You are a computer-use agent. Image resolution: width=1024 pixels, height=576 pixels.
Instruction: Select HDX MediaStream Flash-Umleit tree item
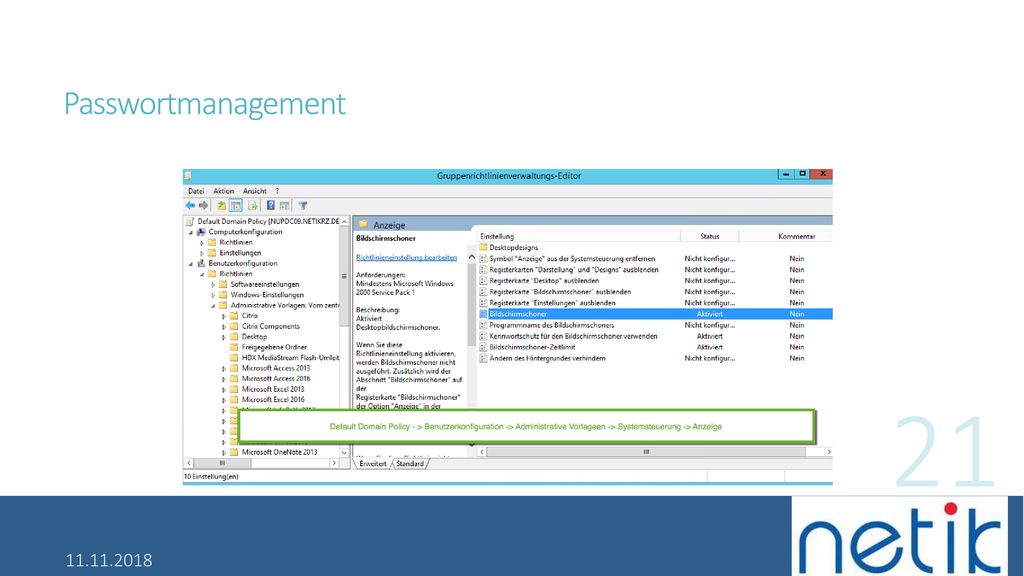point(290,358)
